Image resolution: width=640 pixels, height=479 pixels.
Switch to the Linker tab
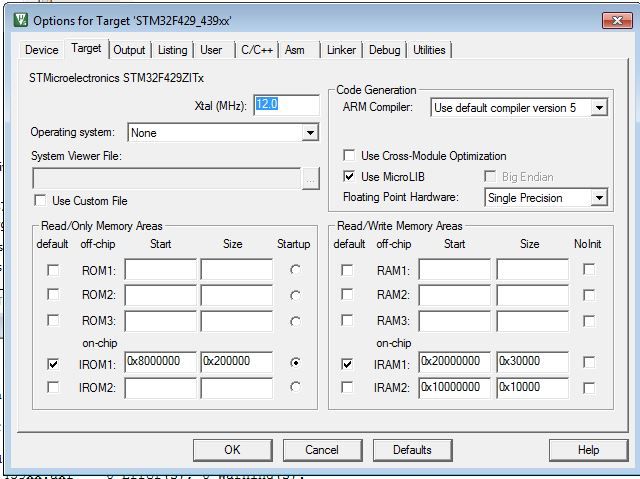point(341,50)
